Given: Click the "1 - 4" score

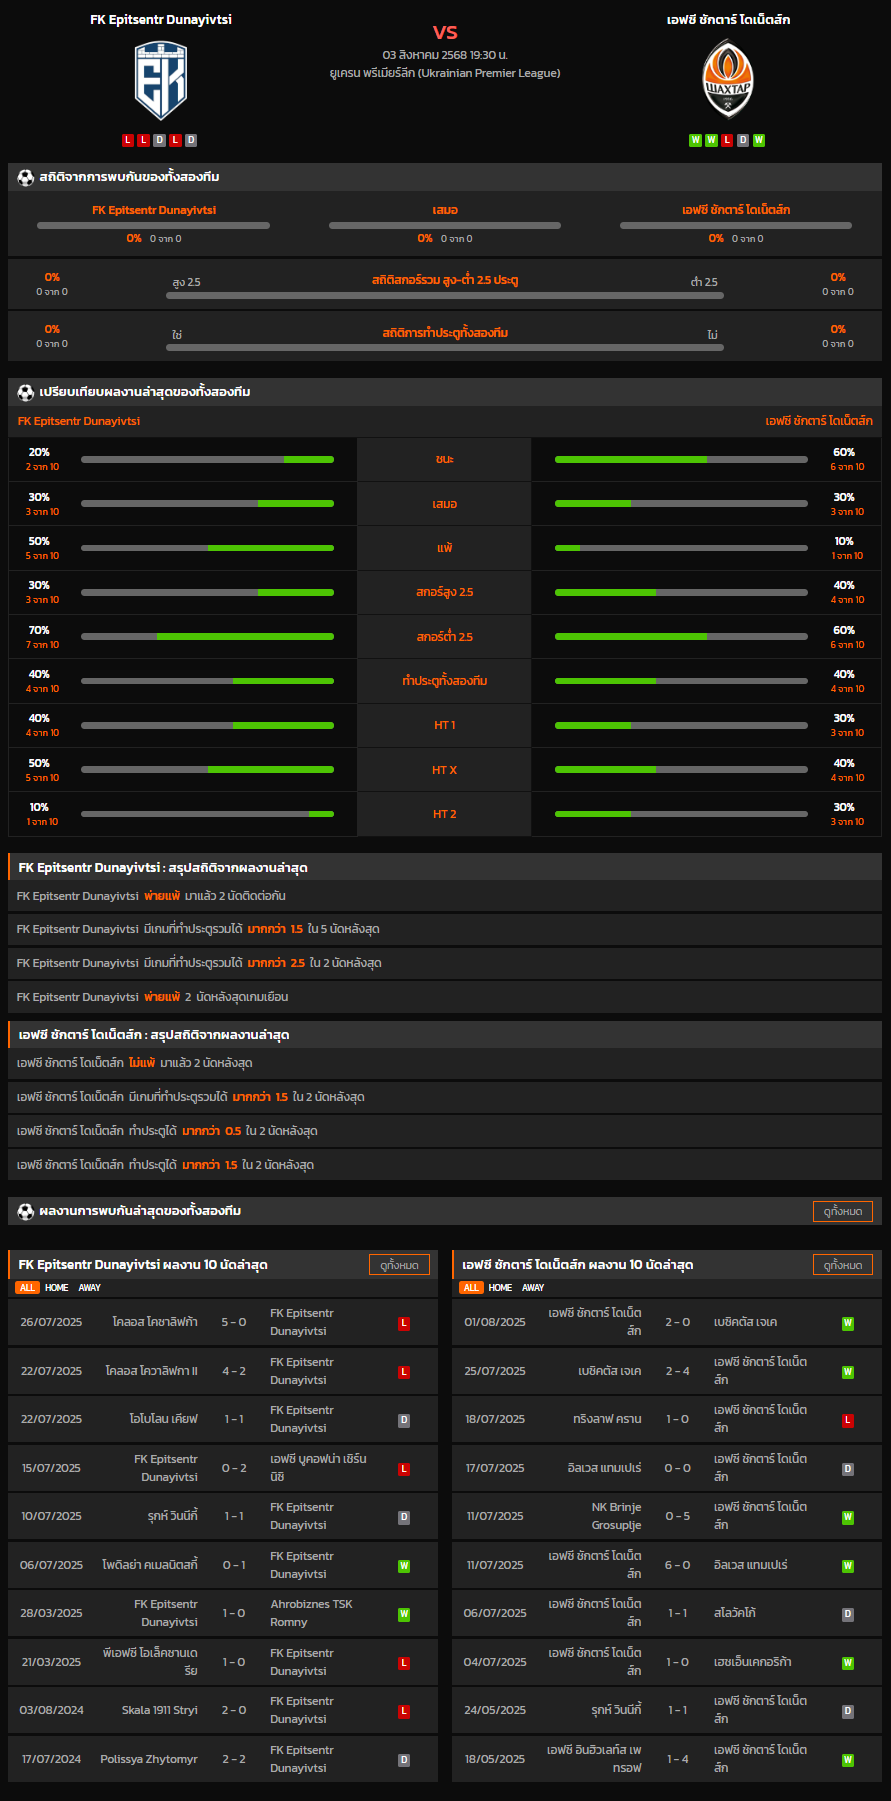Looking at the screenshot, I should click(x=677, y=1760).
